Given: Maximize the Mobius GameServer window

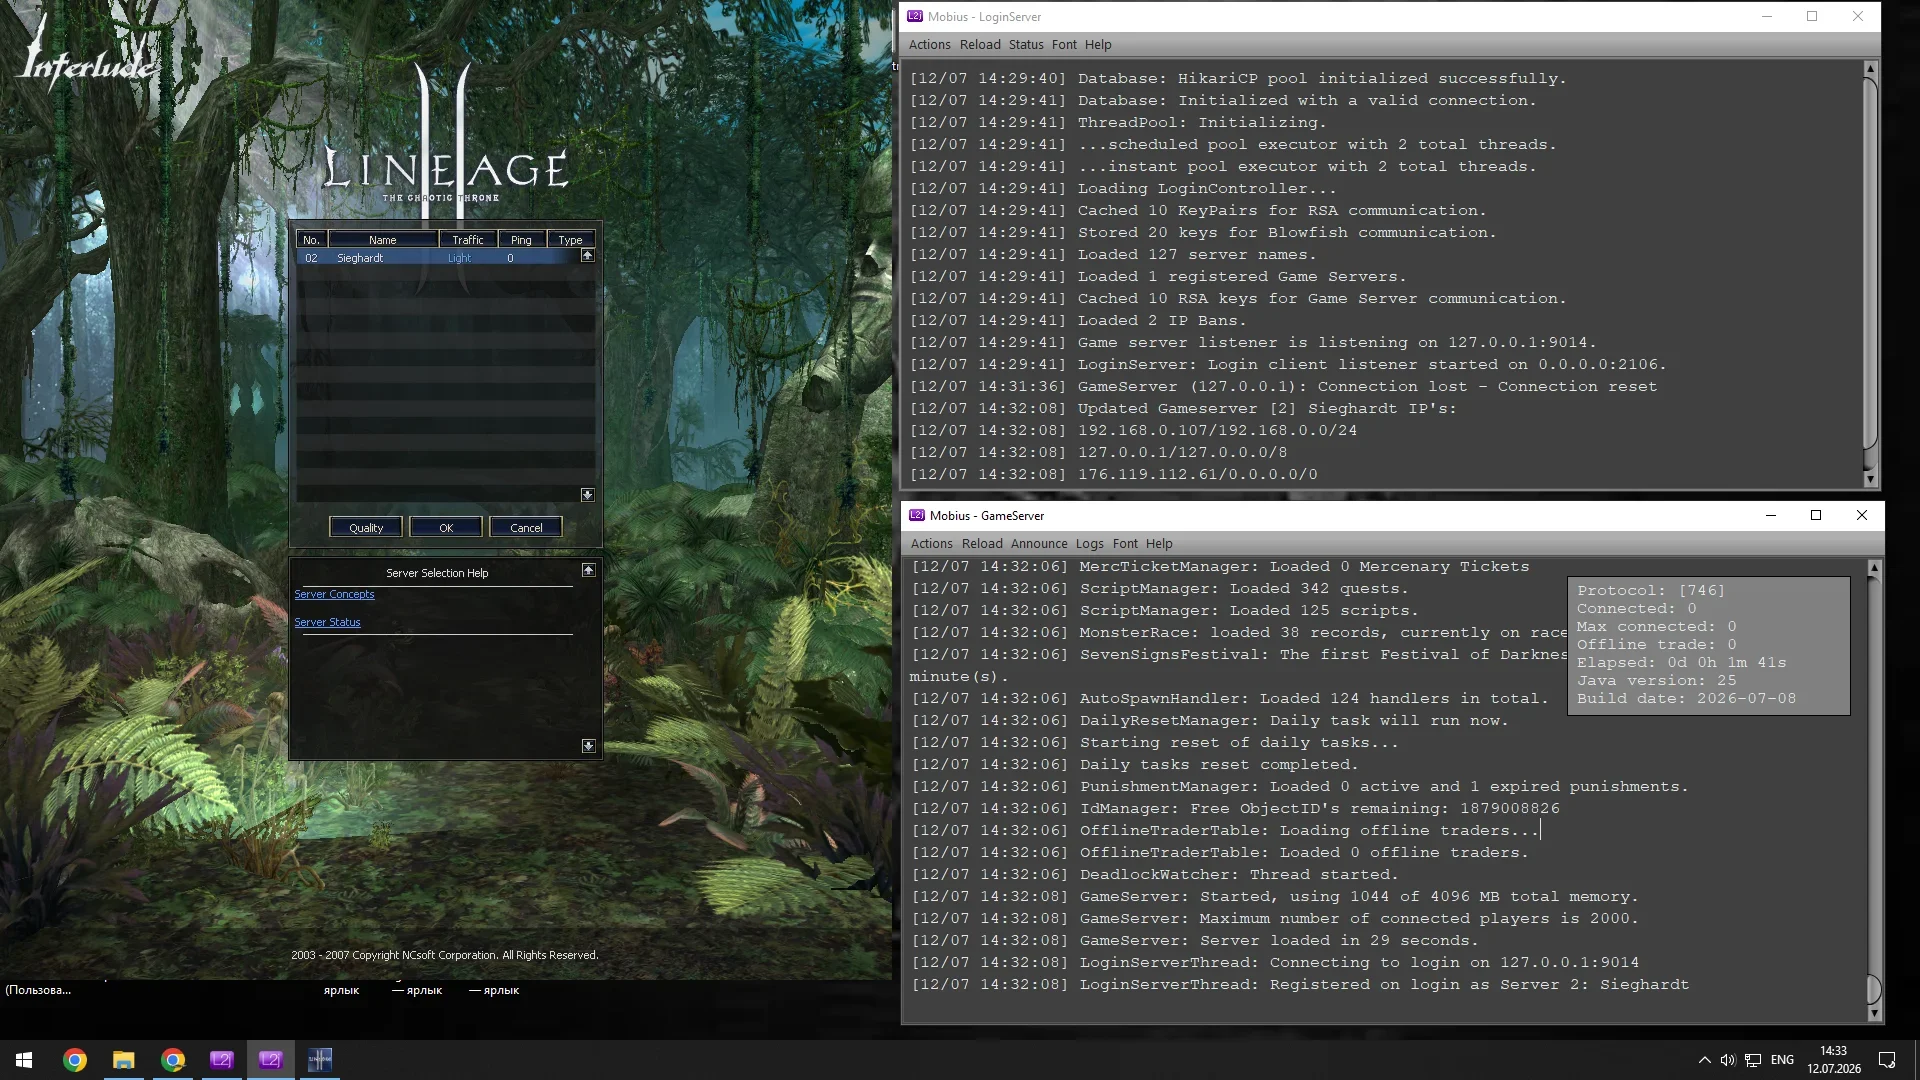Looking at the screenshot, I should coord(1816,516).
